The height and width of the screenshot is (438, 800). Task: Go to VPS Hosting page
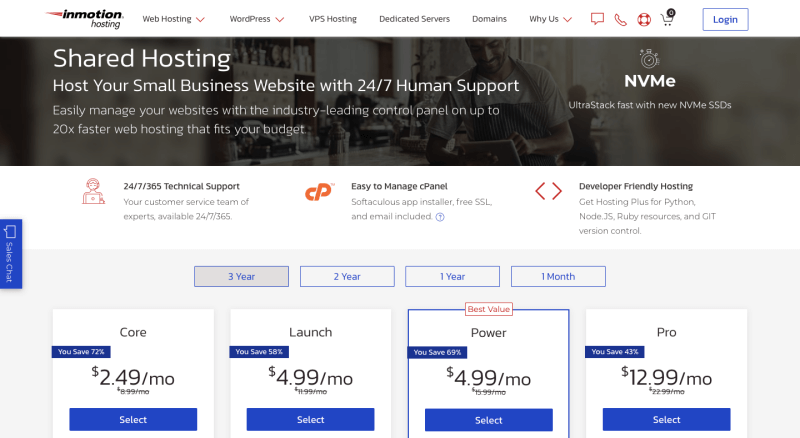[333, 19]
